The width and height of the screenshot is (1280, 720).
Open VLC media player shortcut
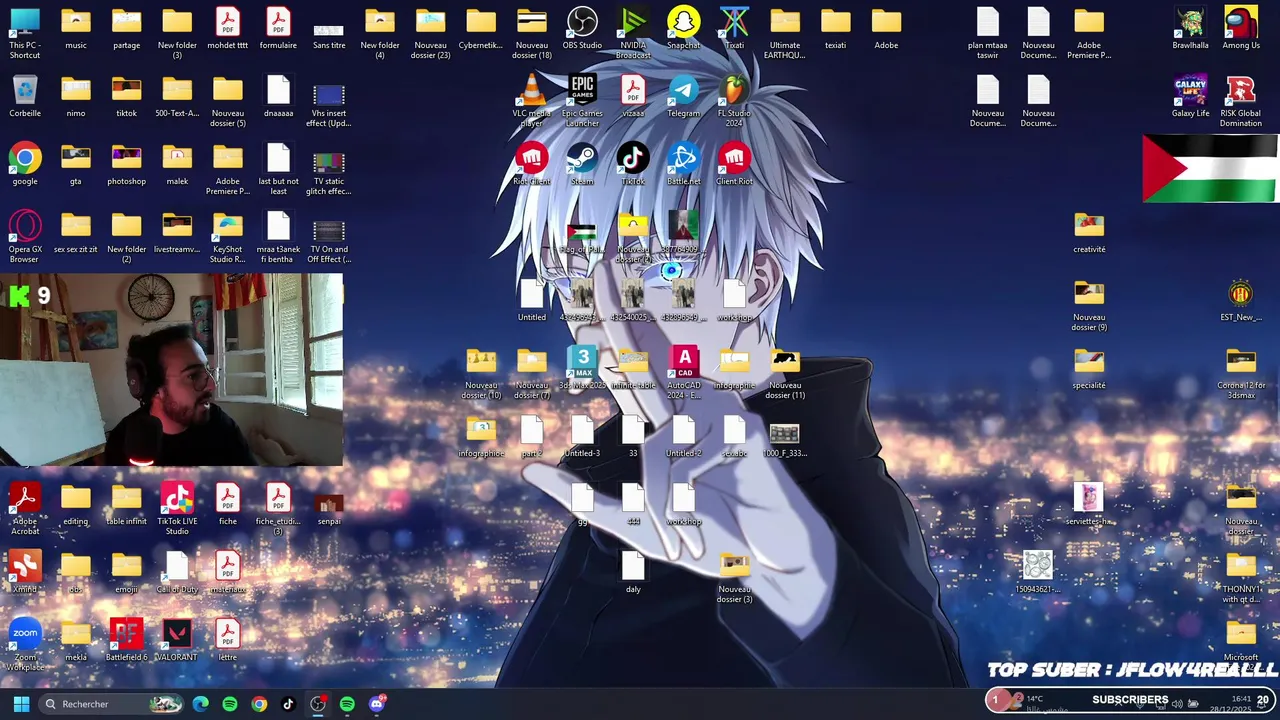[x=531, y=100]
